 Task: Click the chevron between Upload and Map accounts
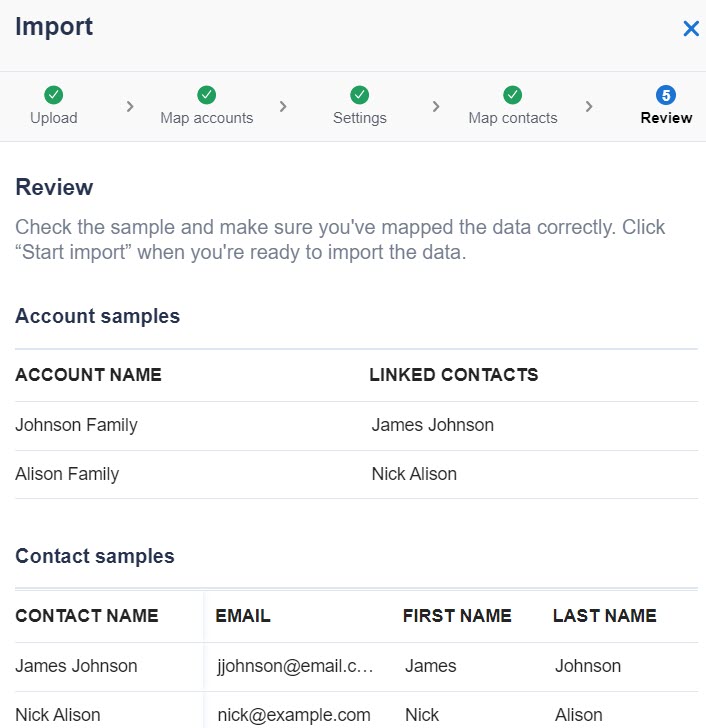(130, 106)
